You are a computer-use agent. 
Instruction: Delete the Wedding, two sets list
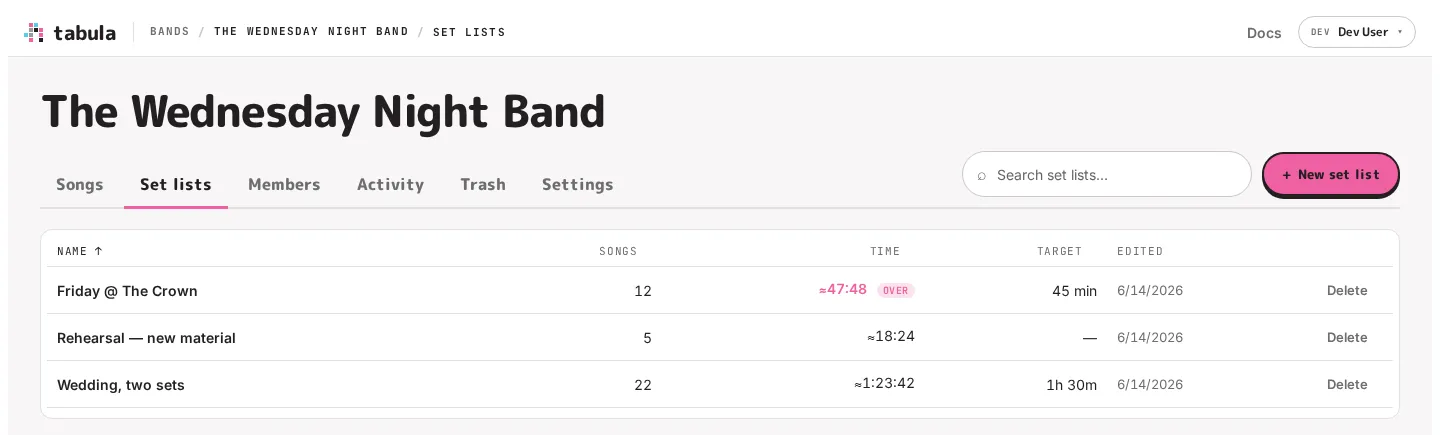[x=1347, y=385]
